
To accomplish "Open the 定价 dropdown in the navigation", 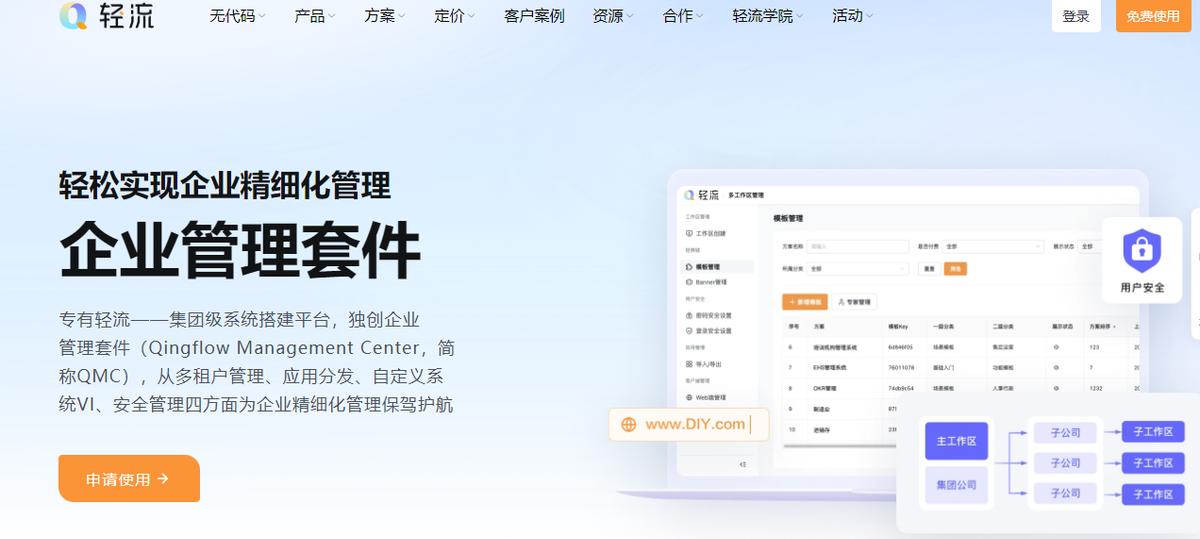I will coord(455,16).
